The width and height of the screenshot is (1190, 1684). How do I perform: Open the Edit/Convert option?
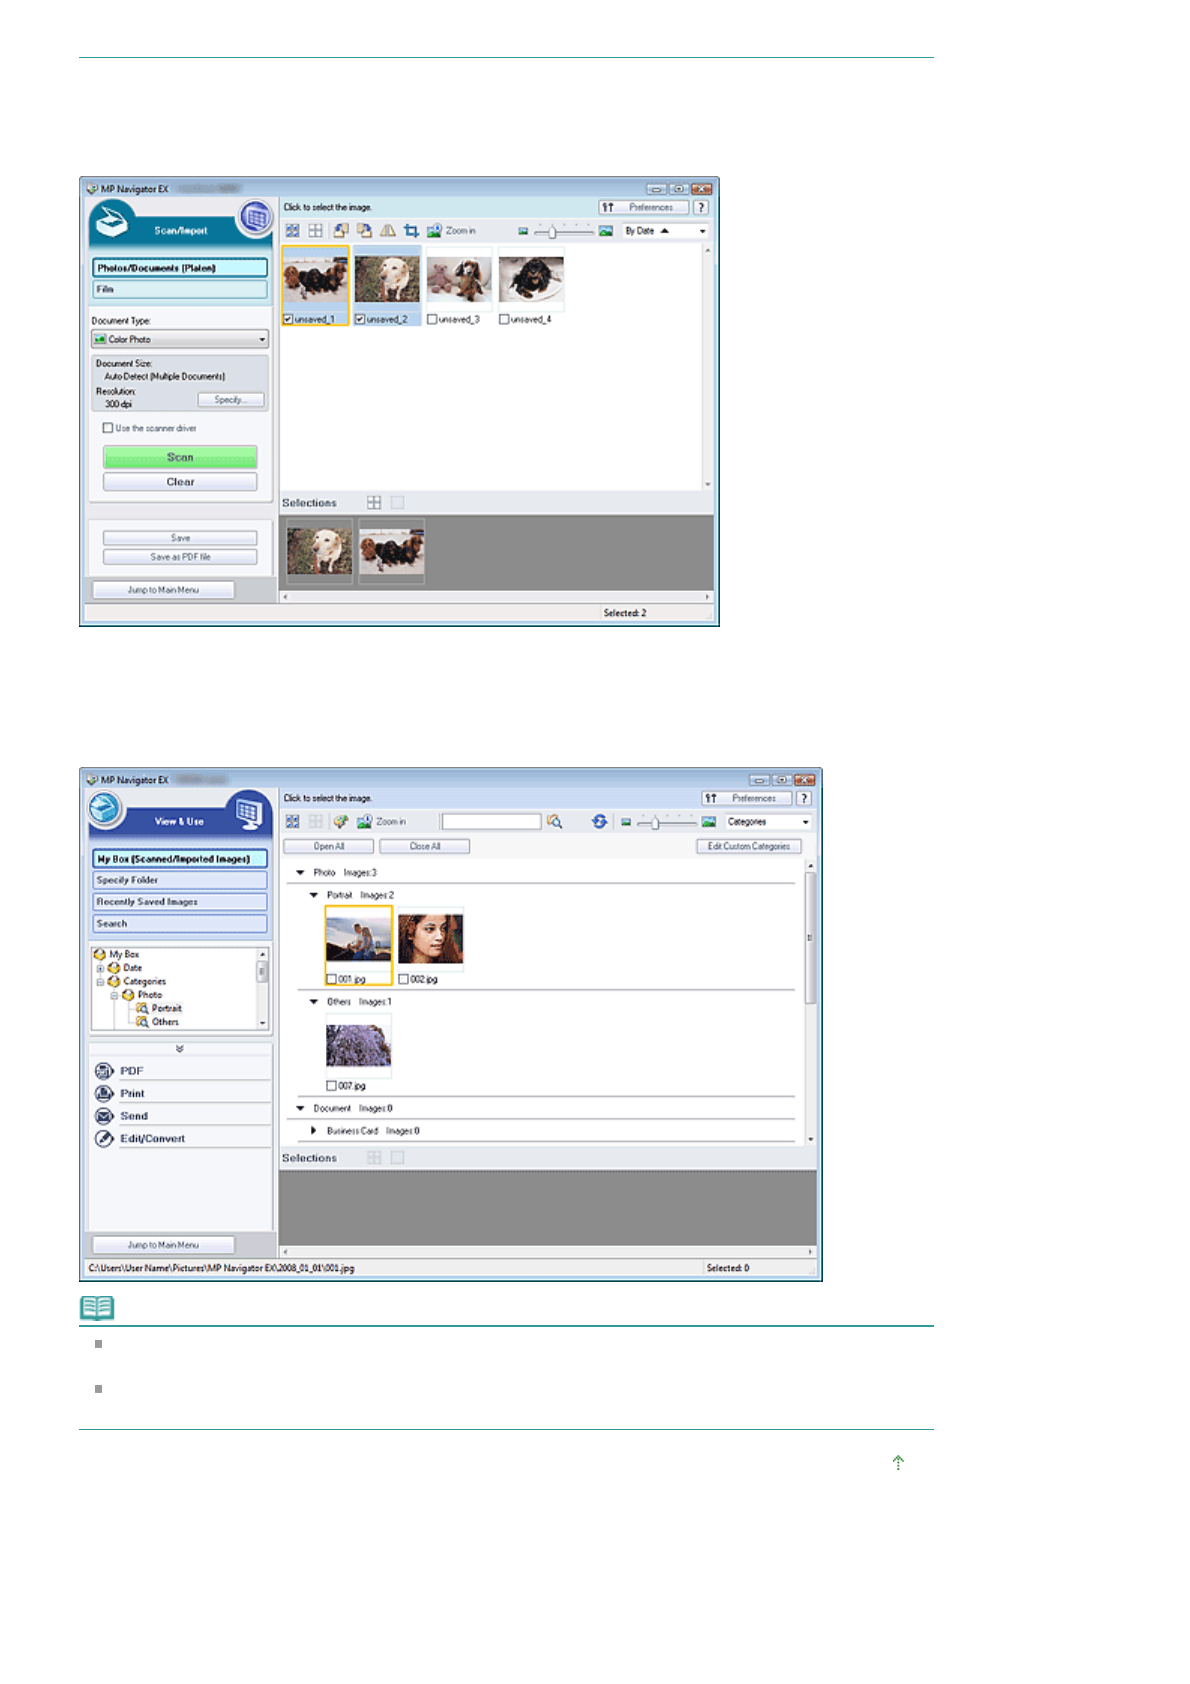click(x=152, y=1139)
